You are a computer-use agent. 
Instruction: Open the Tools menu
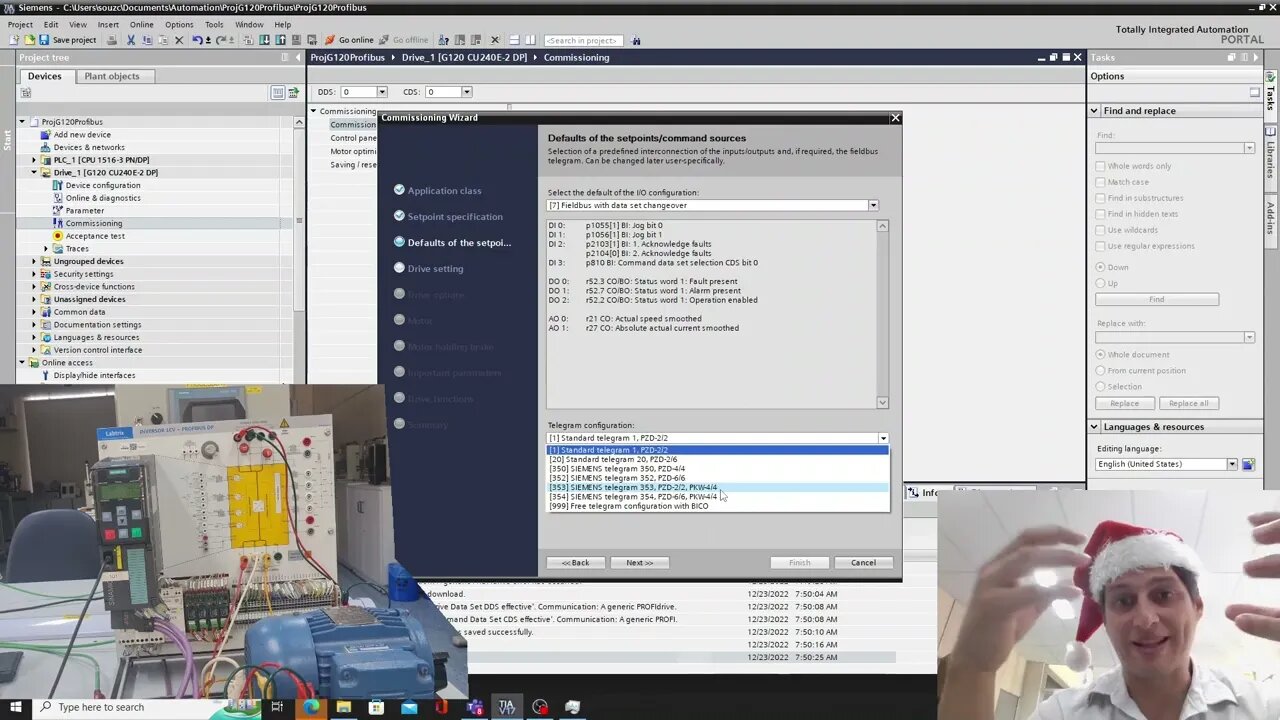tap(214, 24)
